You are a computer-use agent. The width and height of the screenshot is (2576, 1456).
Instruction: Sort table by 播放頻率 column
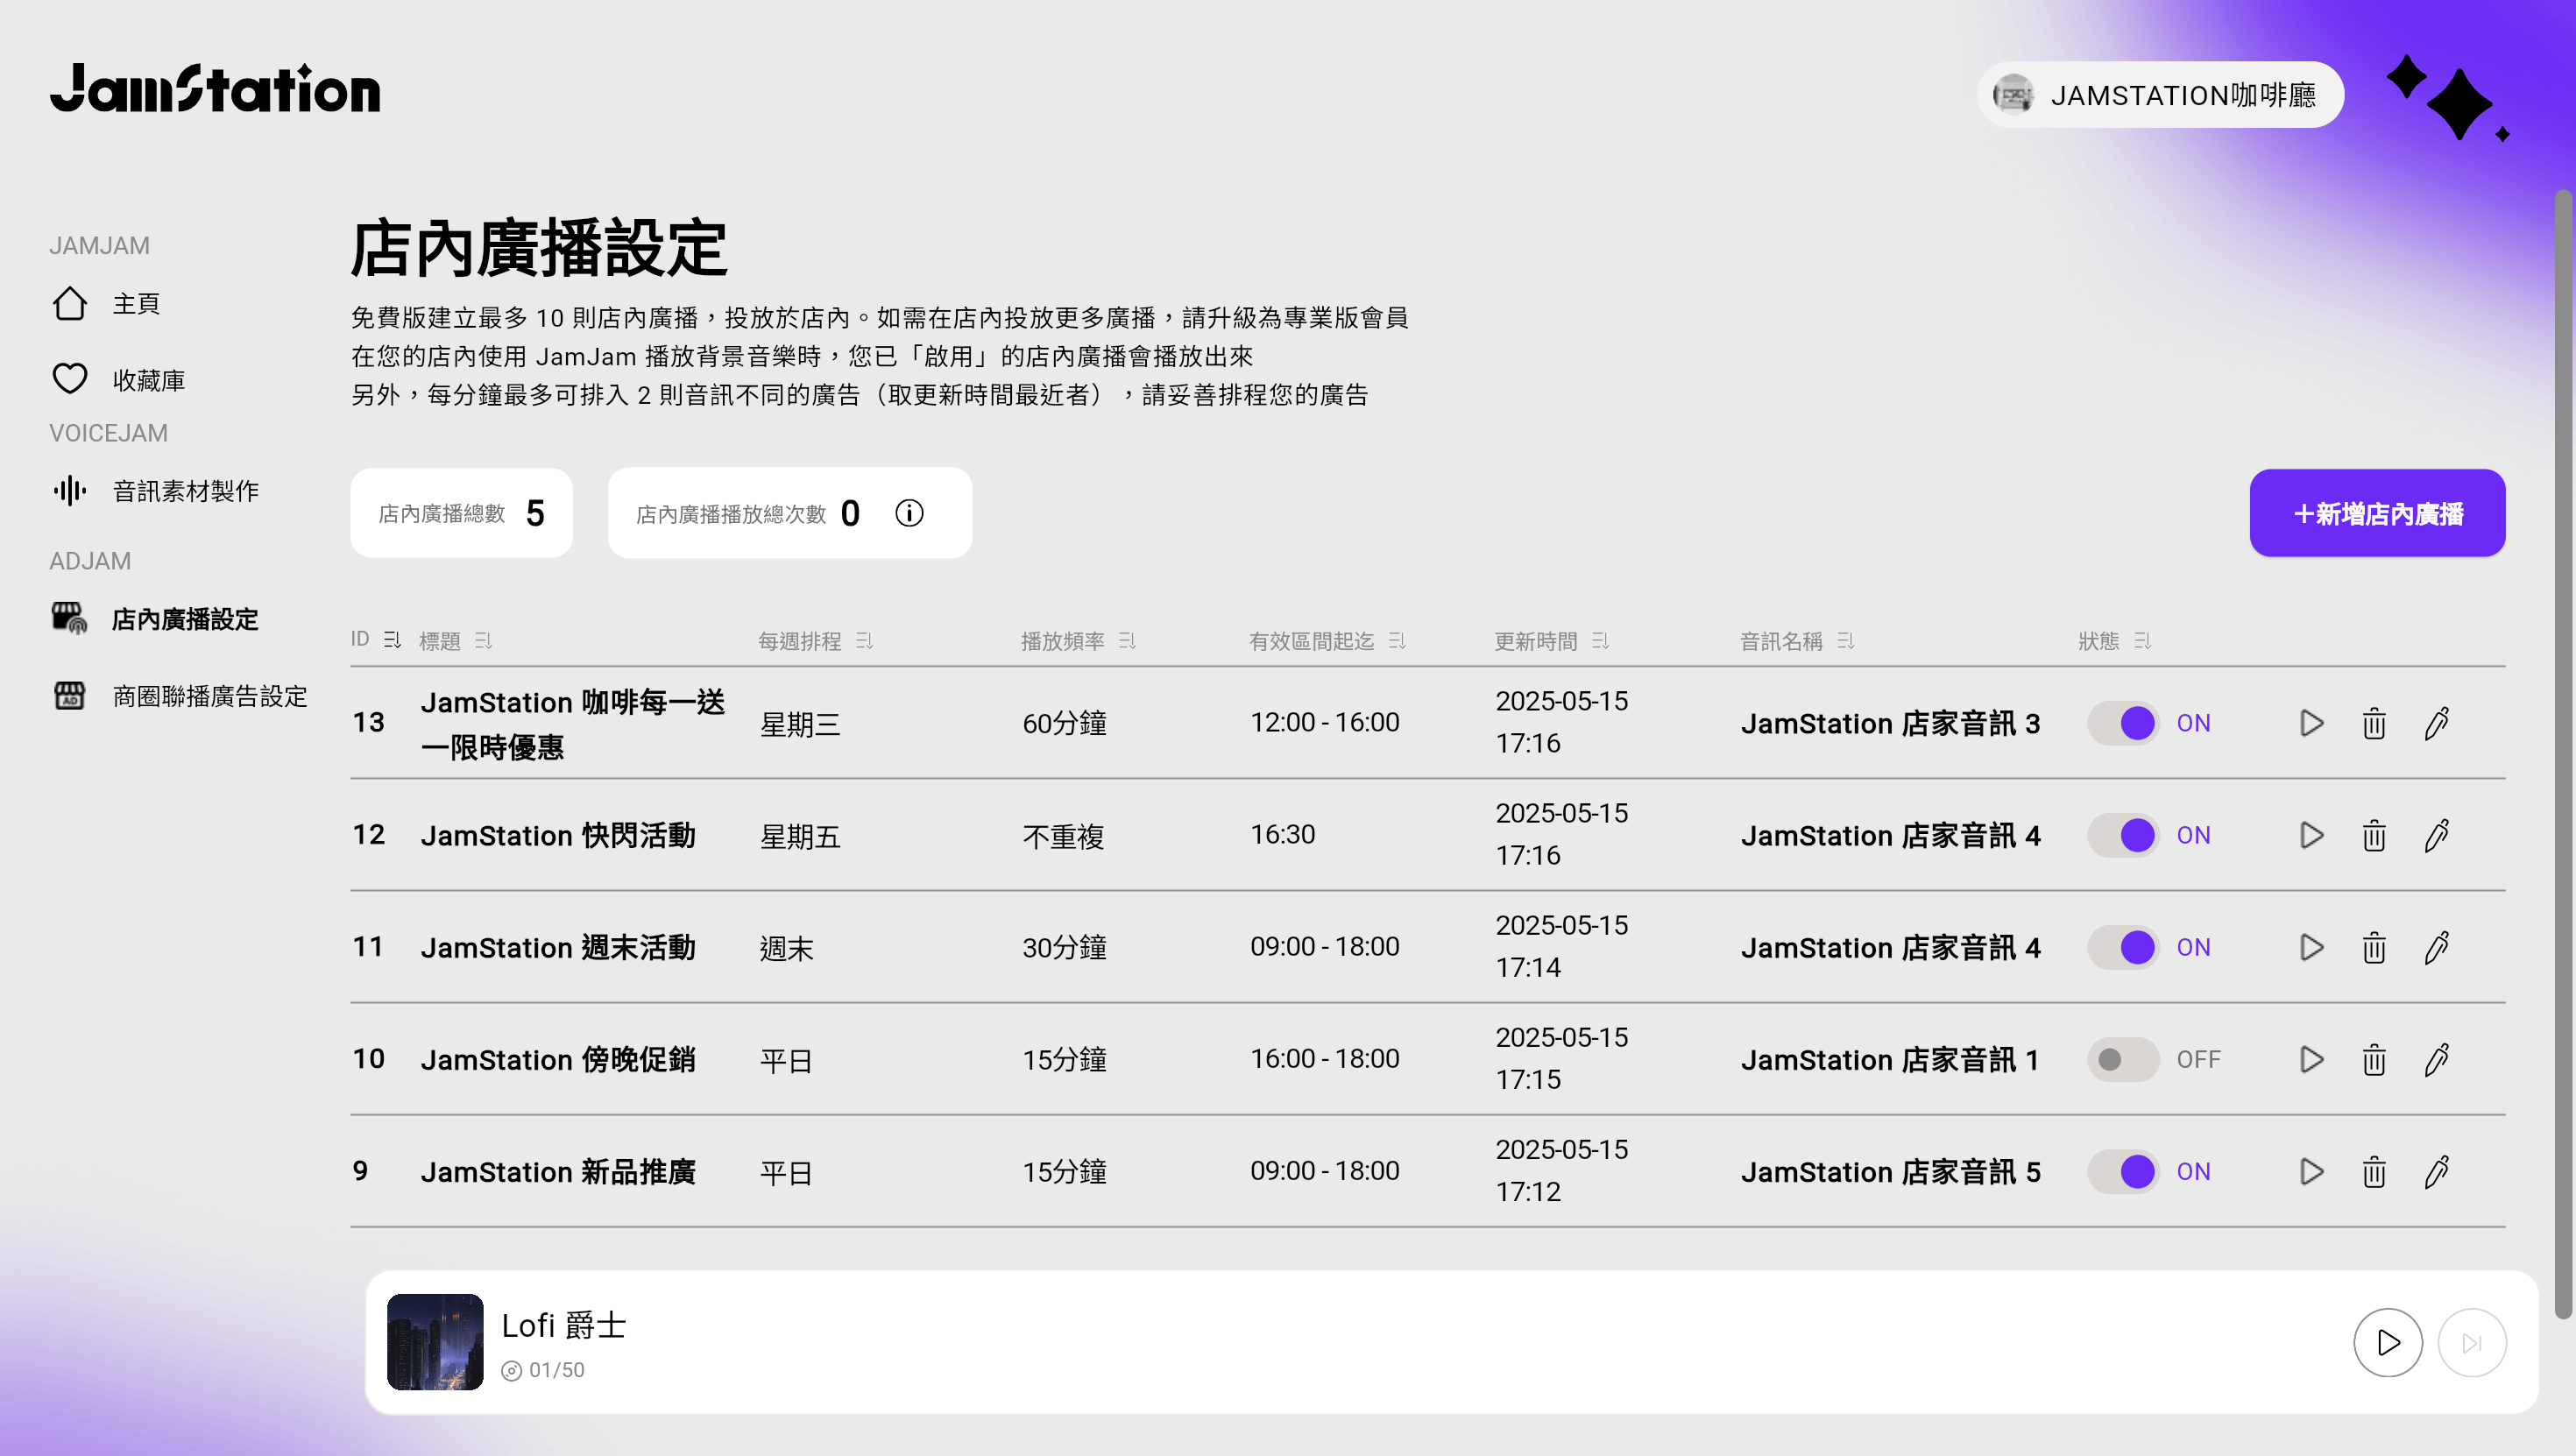(1128, 640)
